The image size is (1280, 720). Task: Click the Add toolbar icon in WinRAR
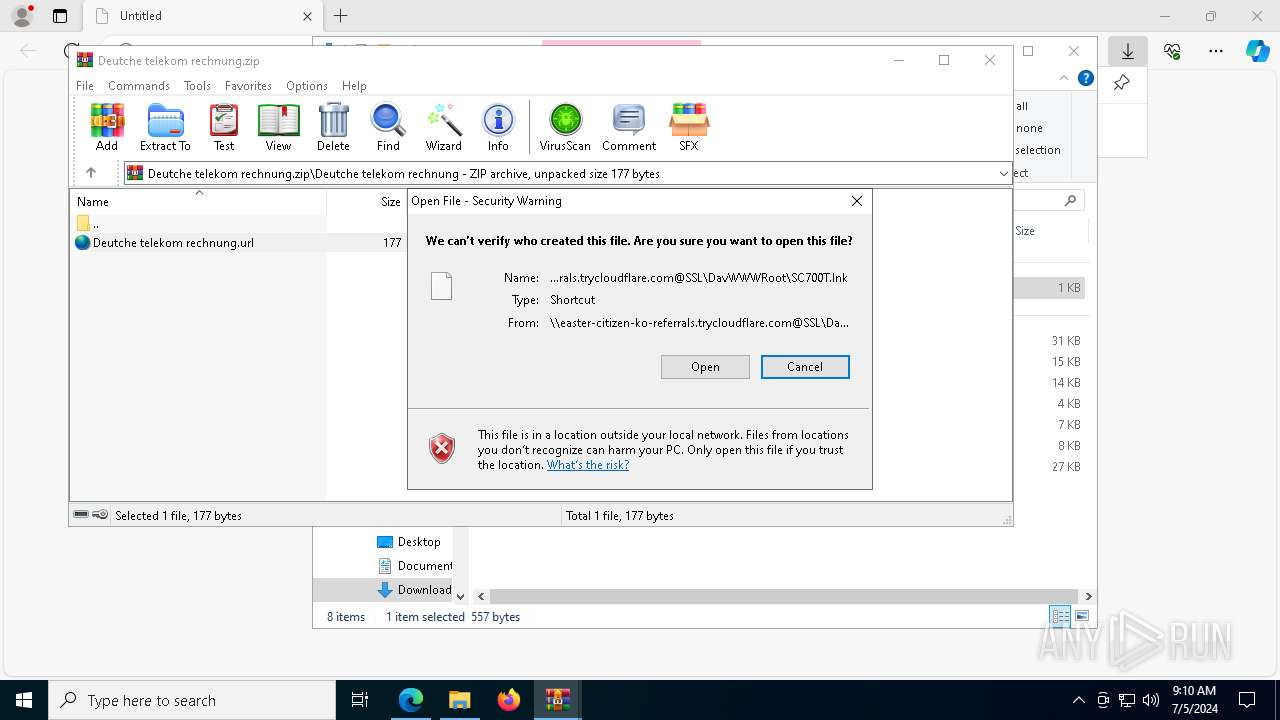tap(107, 127)
